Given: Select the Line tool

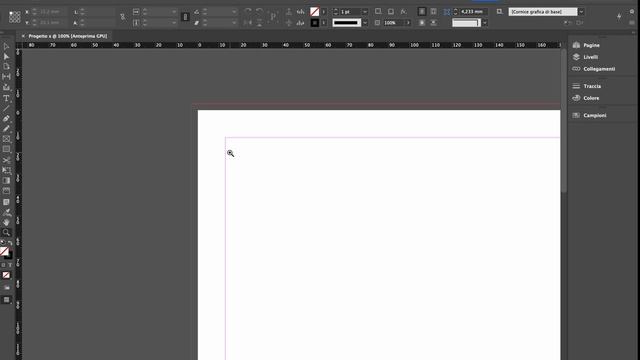Looking at the screenshot, I should pos(6,108).
